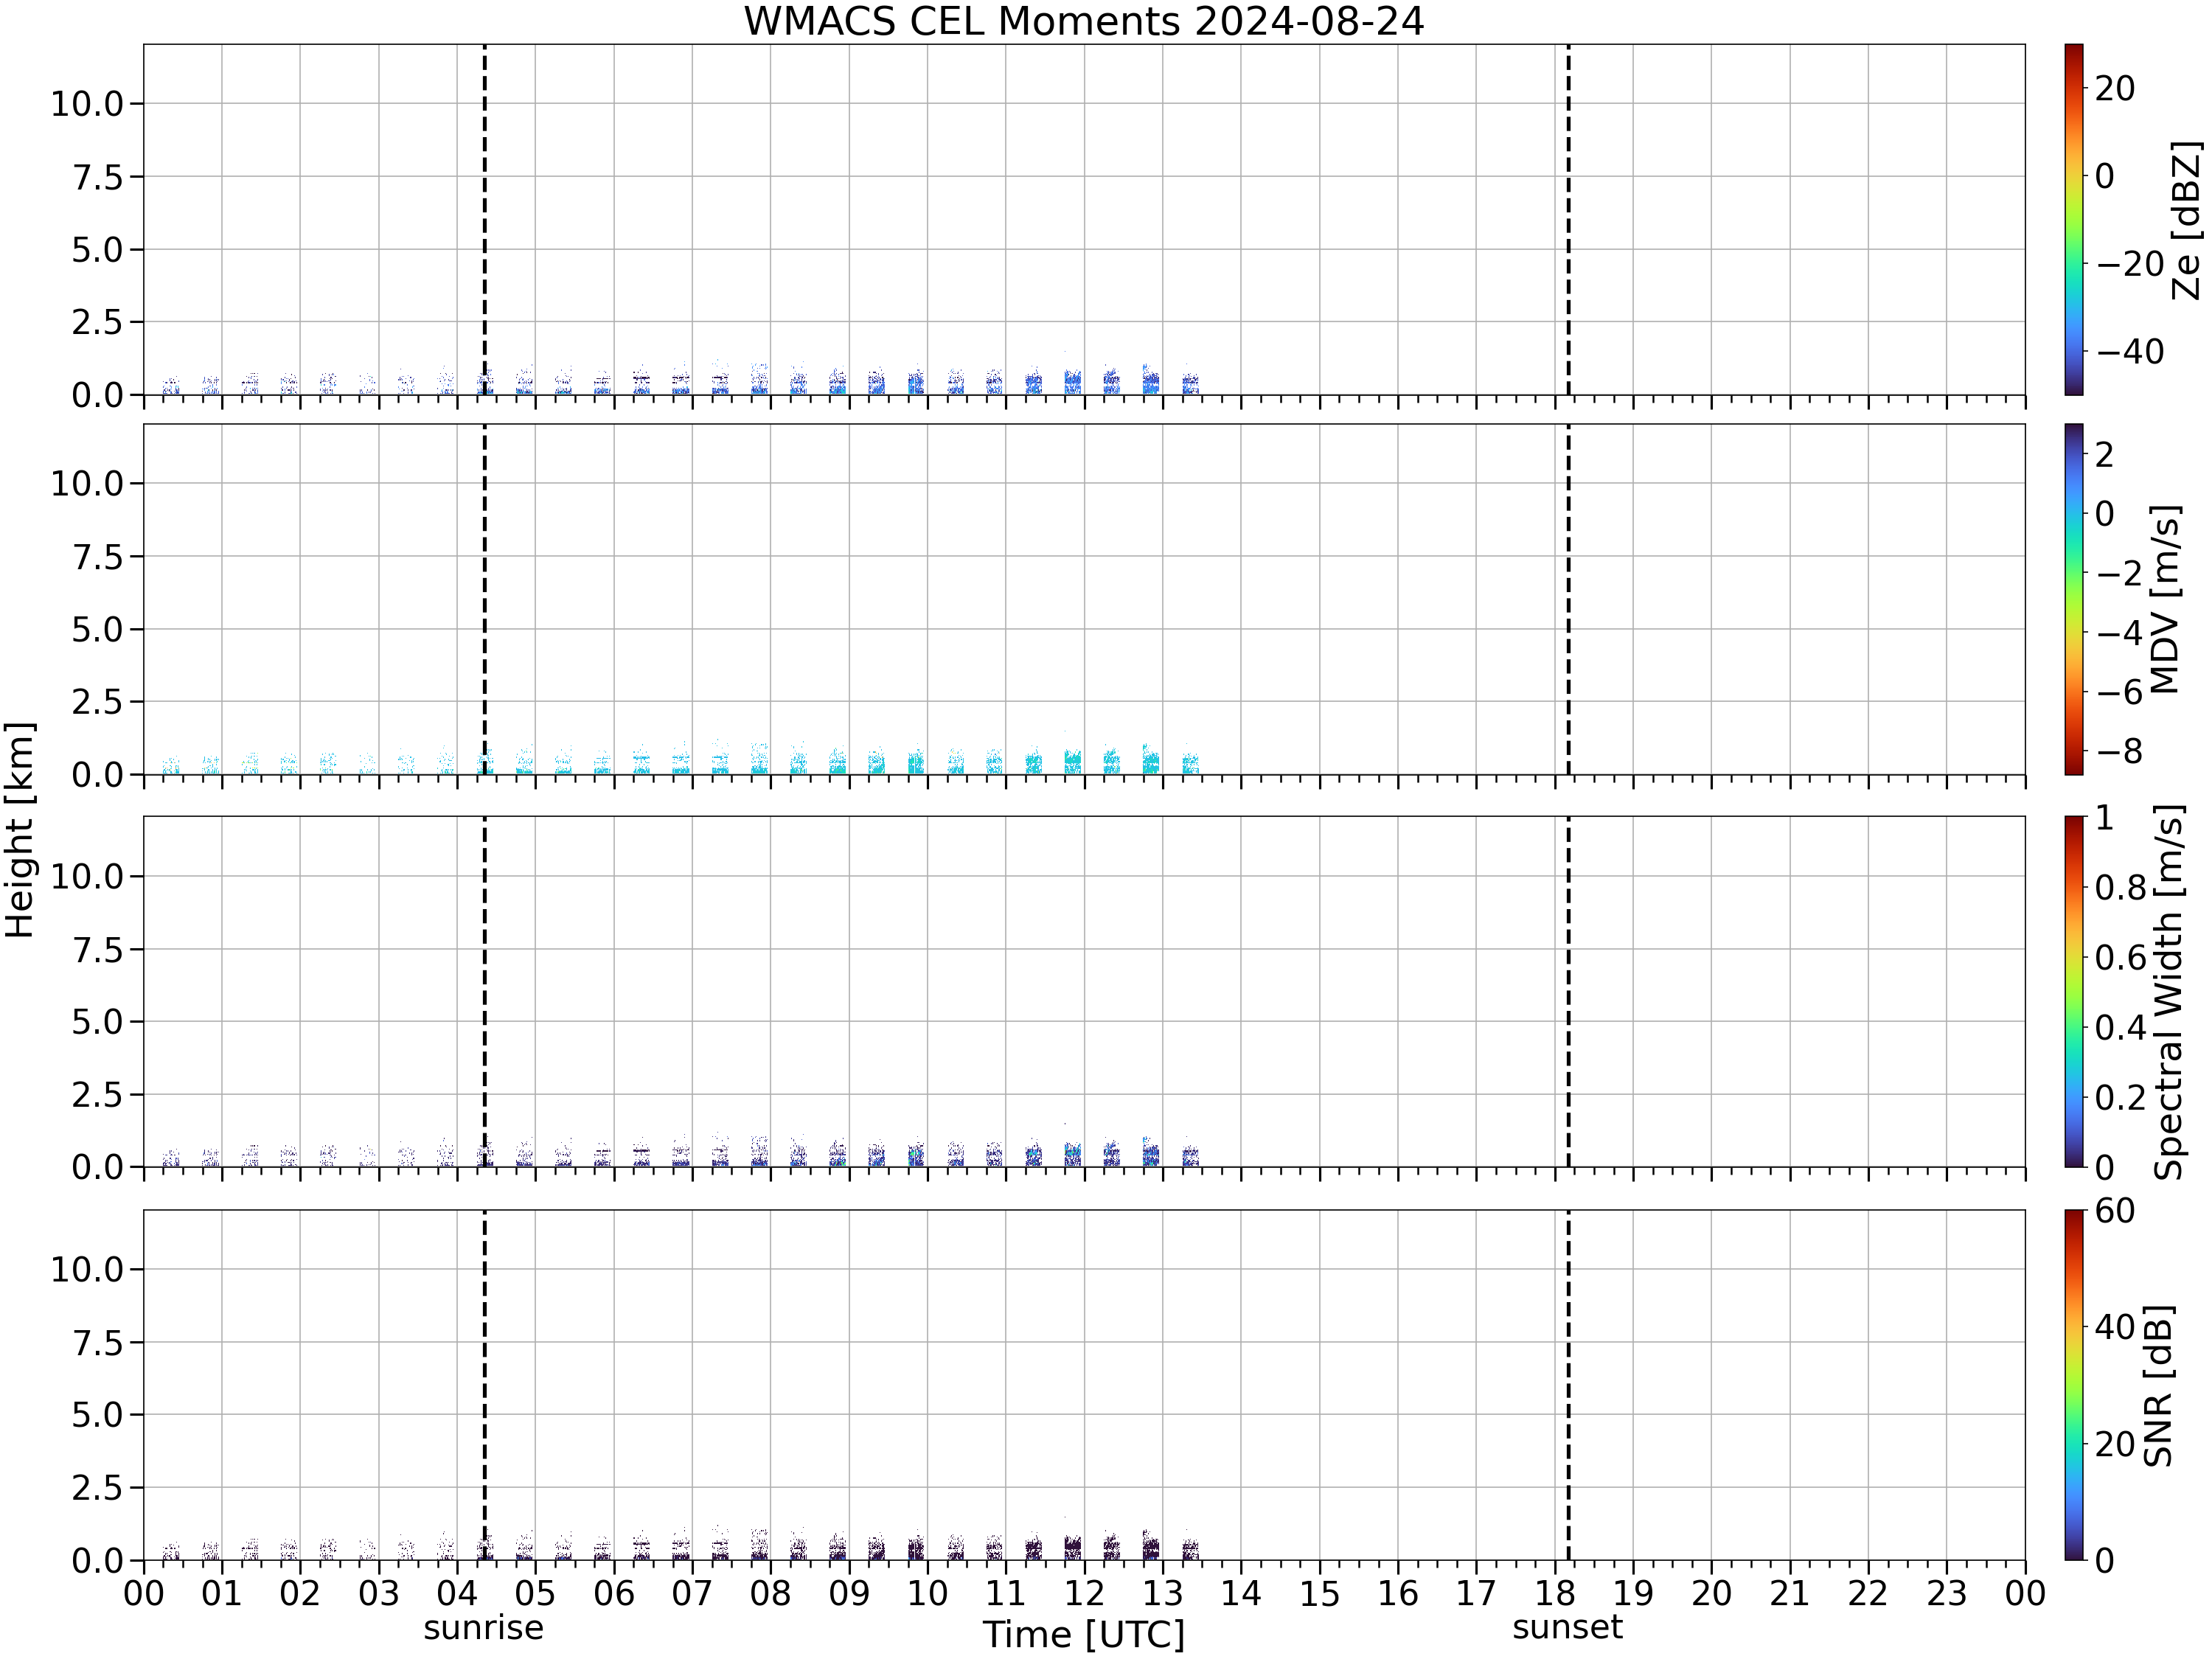Click the sunrise label below the axis
Viewport: 2212px width, 1659px height.
coord(483,1628)
